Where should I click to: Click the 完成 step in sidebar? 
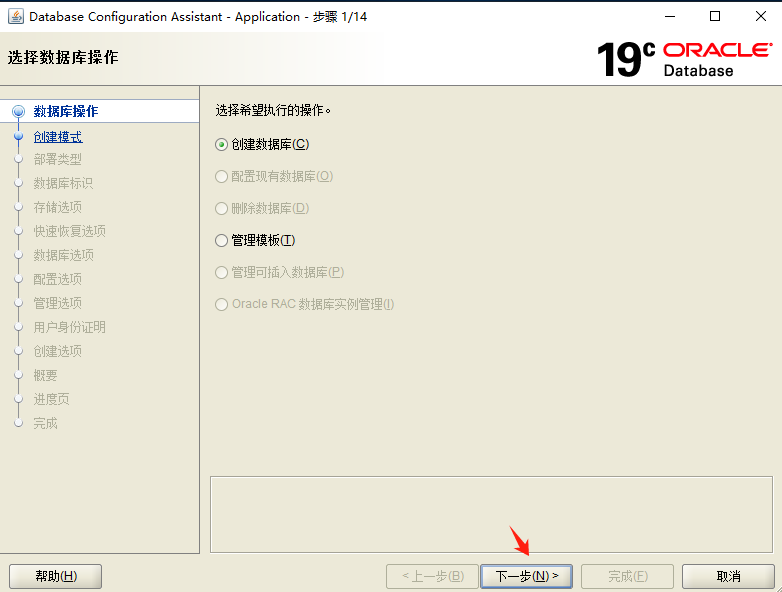tap(45, 423)
